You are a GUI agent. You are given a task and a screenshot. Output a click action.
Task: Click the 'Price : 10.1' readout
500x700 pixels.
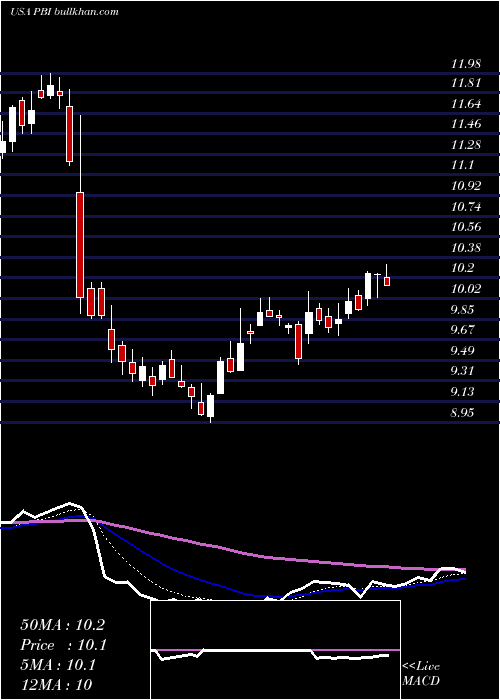point(62,645)
